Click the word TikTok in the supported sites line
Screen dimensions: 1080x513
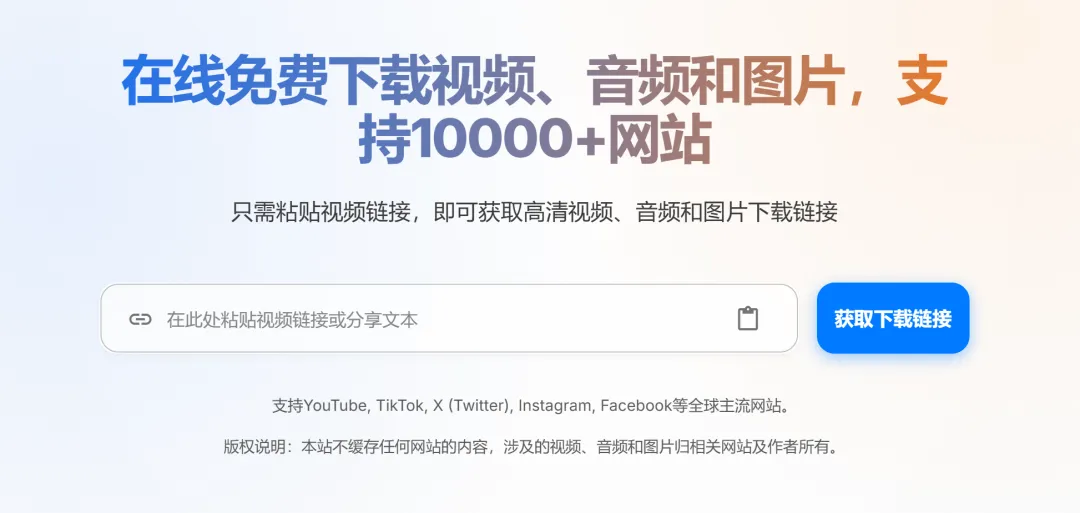400,406
